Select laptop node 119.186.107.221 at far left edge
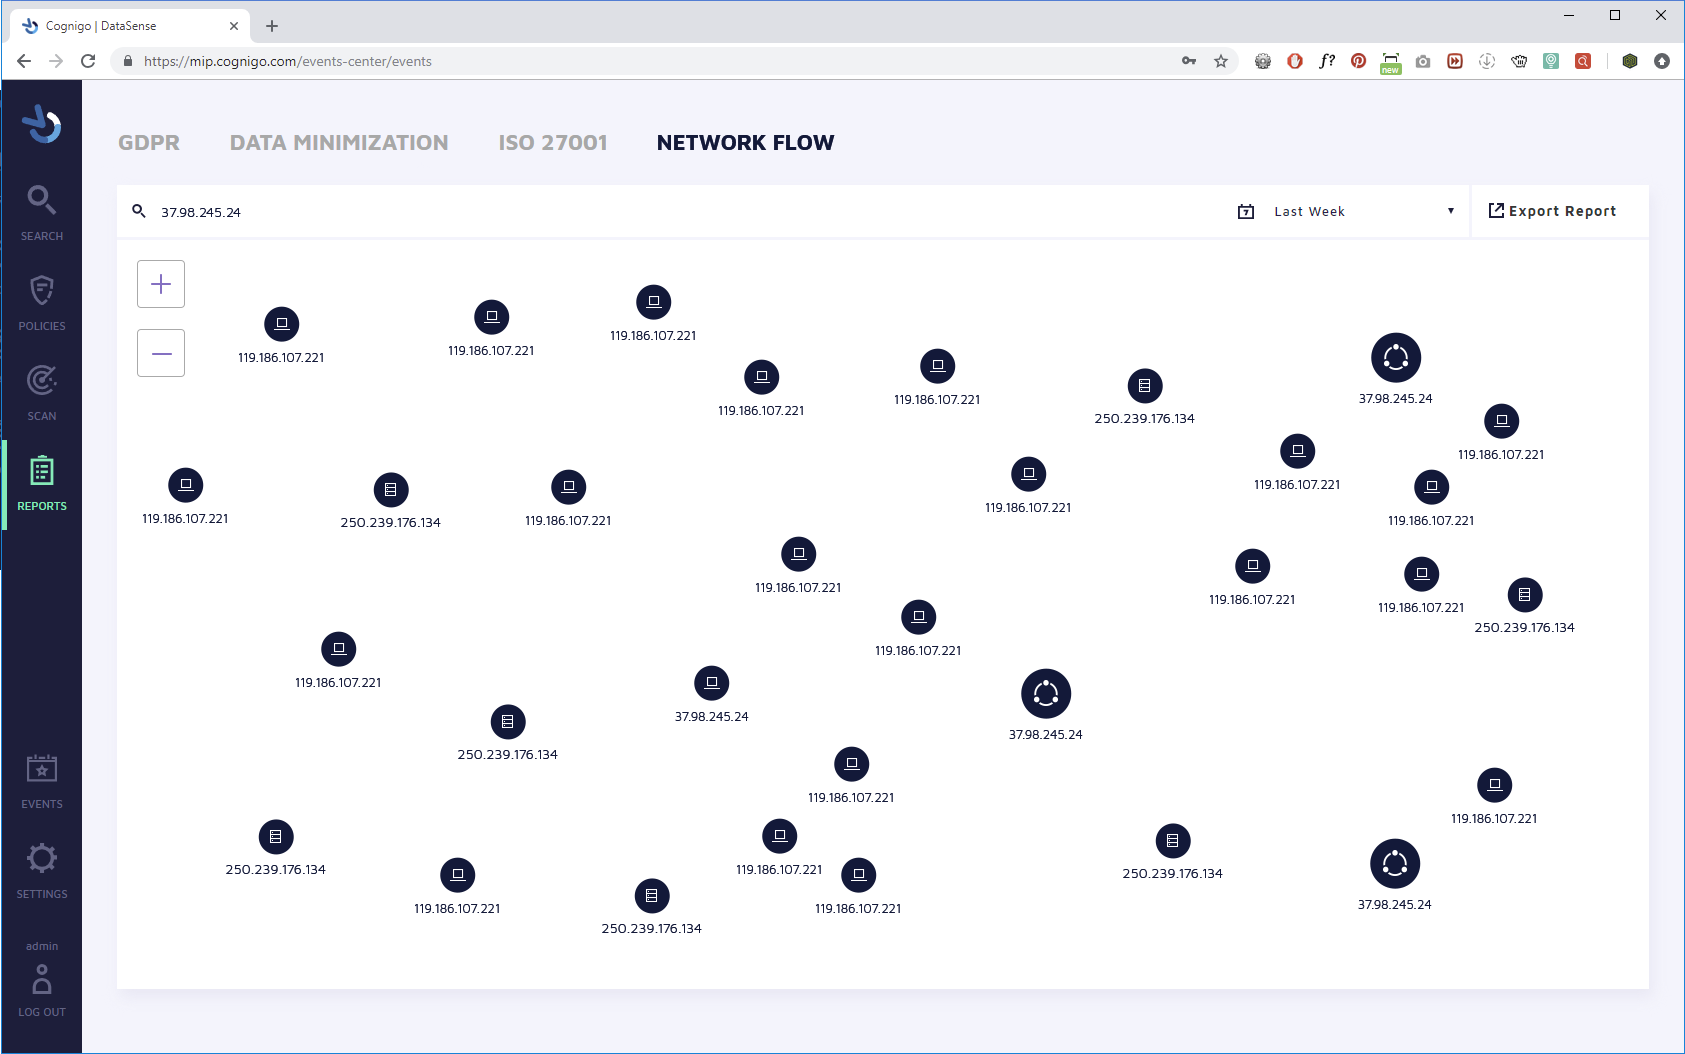The image size is (1685, 1054). pos(186,485)
